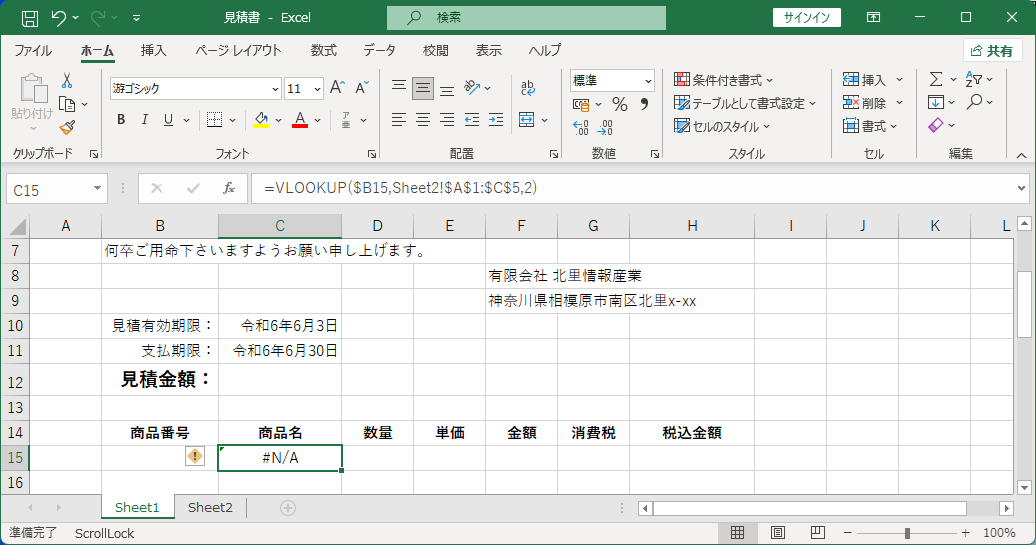Switch to the データ tab
Image resolution: width=1036 pixels, height=545 pixels.
379,50
